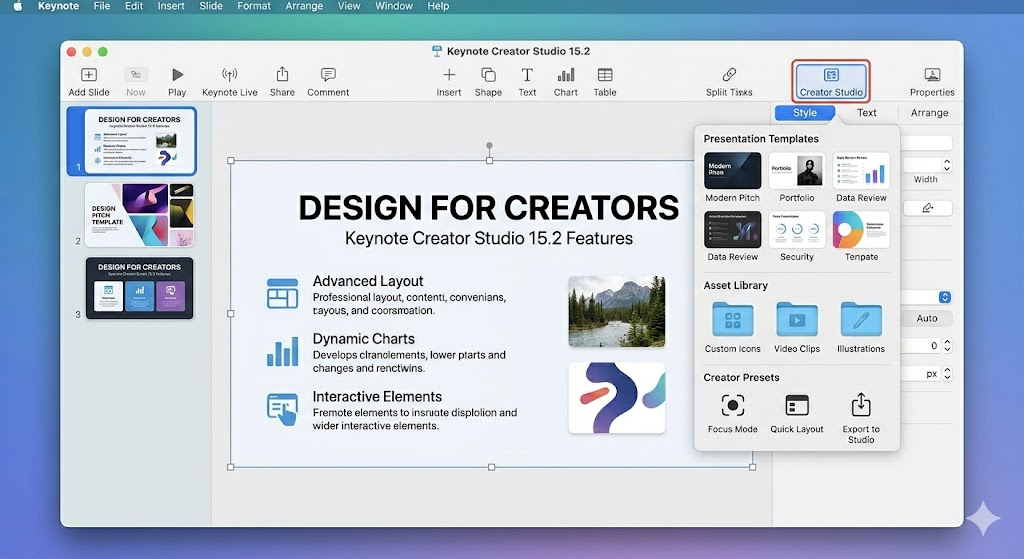The height and width of the screenshot is (559, 1024).
Task: Click the Interactive Elements heading text
Action: pos(377,396)
